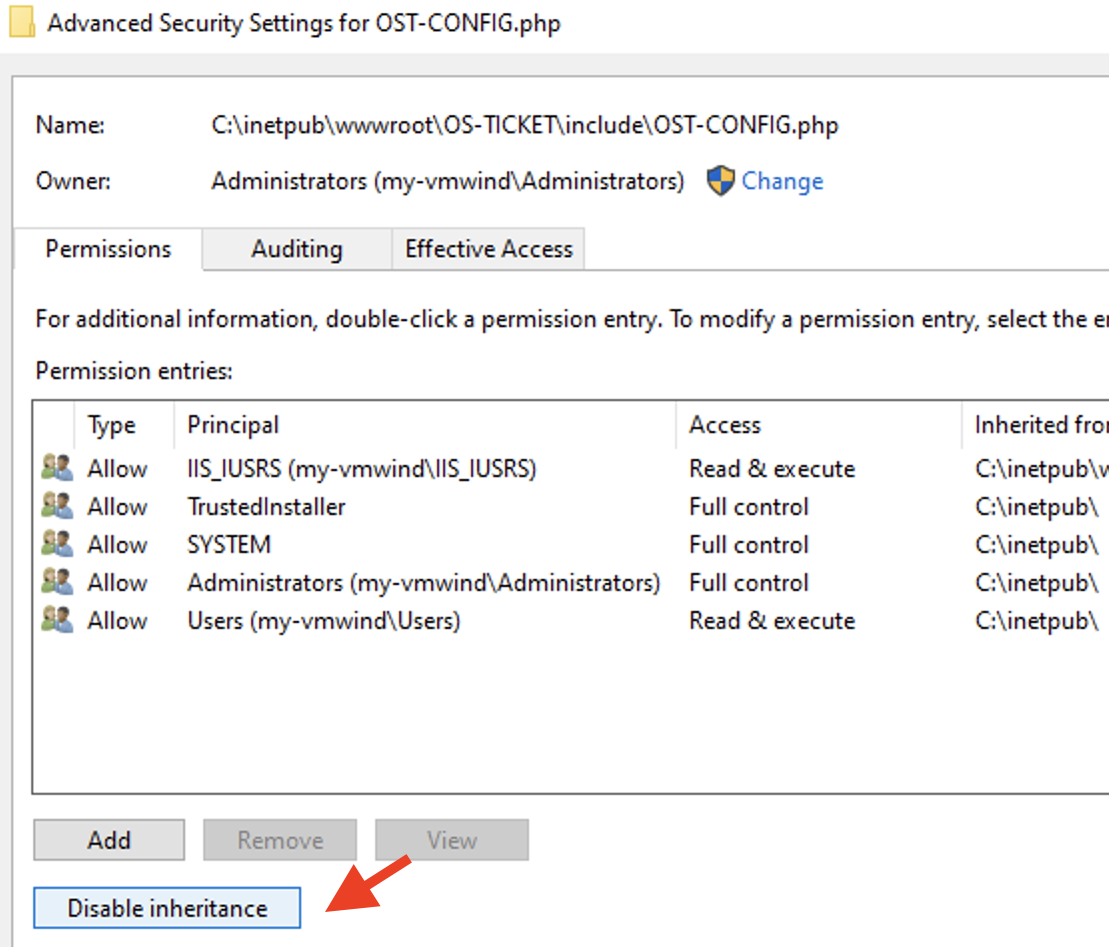The height and width of the screenshot is (947, 1109).
Task: Switch to the Permissions tab
Action: pyautogui.click(x=108, y=249)
